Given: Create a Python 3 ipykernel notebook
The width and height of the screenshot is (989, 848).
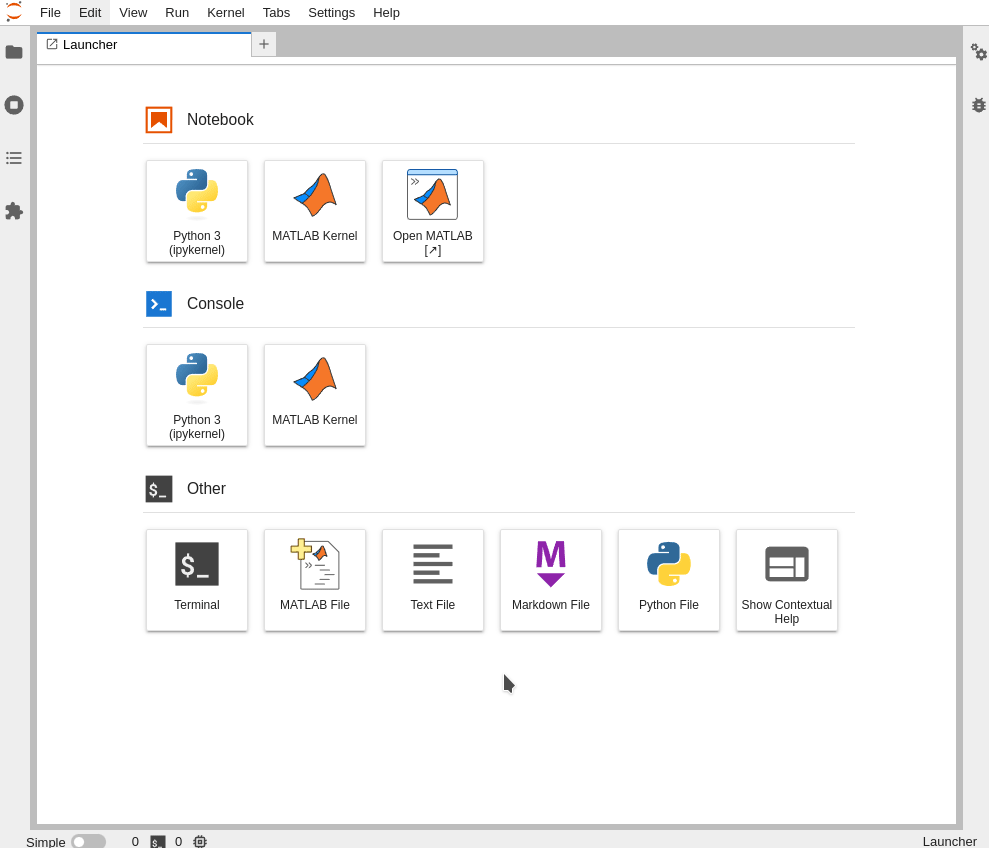Looking at the screenshot, I should pyautogui.click(x=196, y=210).
